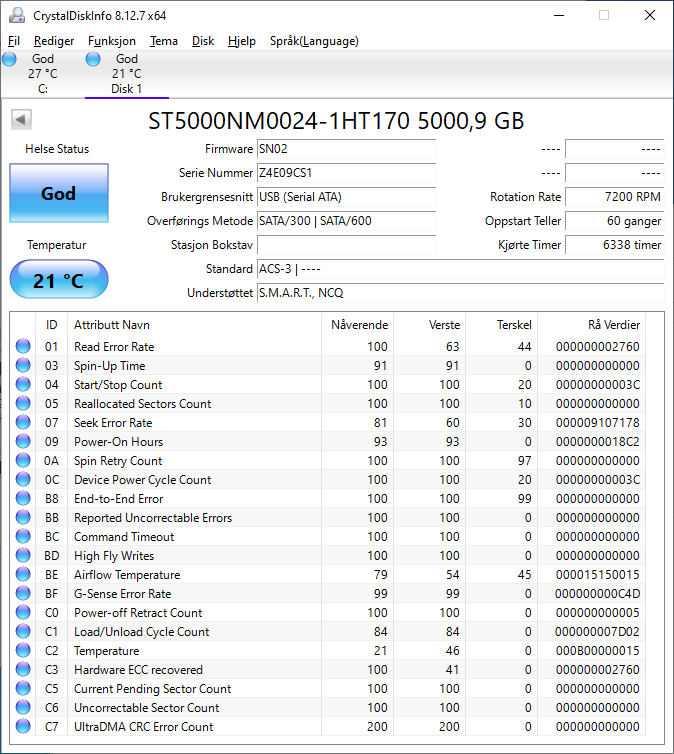Viewport: 674px width, 754px height.
Task: Switch to the Disk 1 tab
Action: point(126,74)
